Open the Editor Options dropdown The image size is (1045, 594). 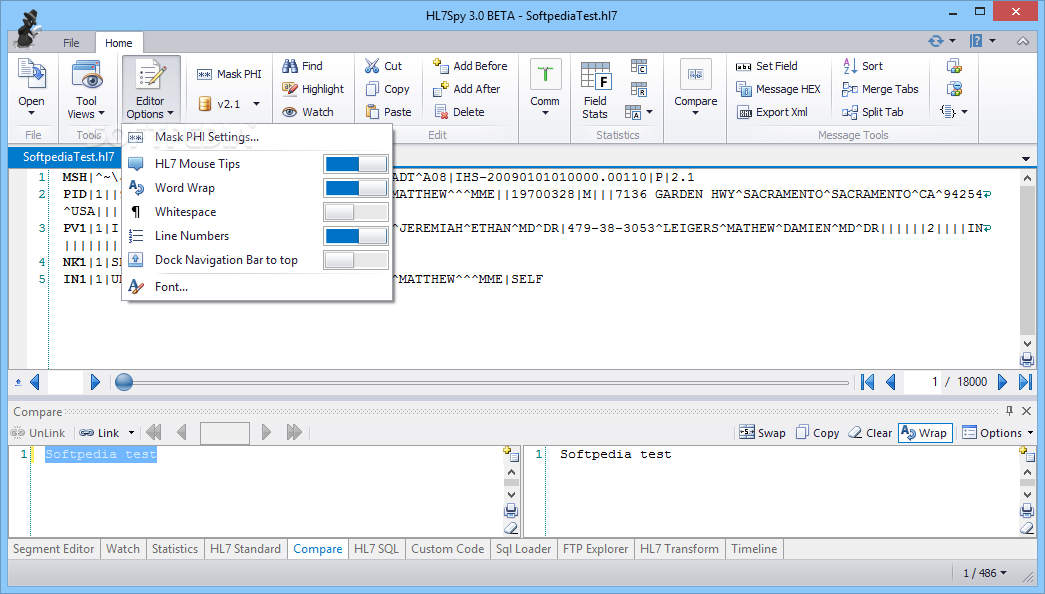coord(151,90)
